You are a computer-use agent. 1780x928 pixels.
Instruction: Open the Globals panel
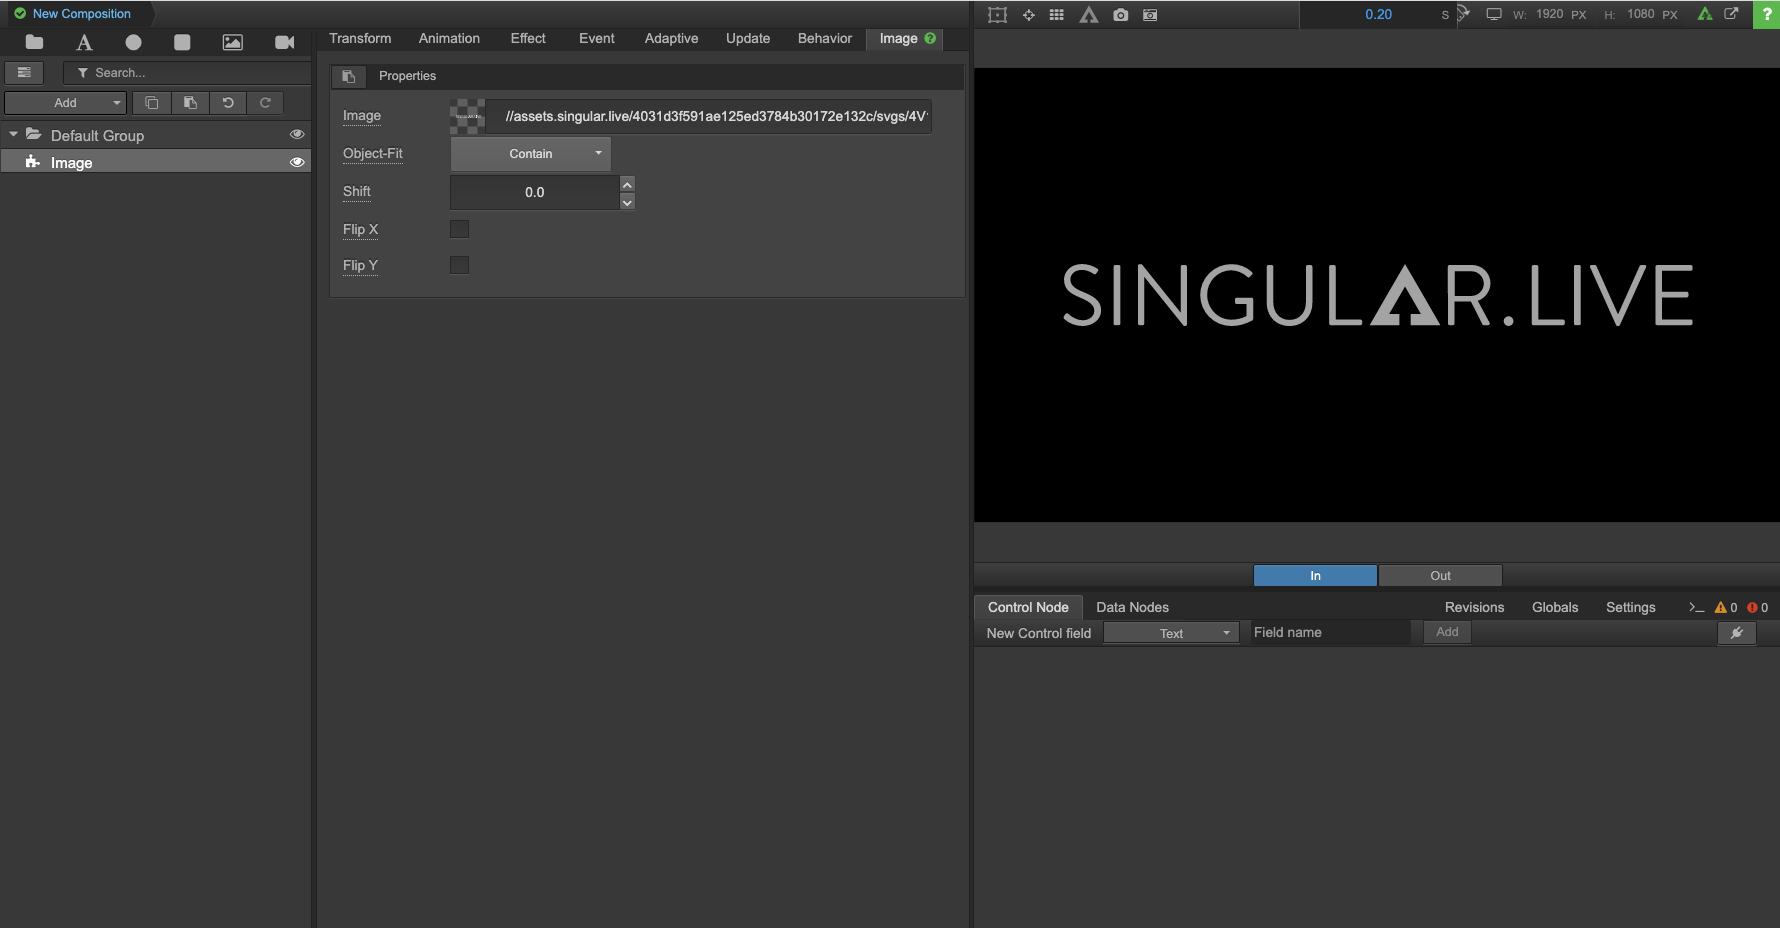pos(1555,607)
